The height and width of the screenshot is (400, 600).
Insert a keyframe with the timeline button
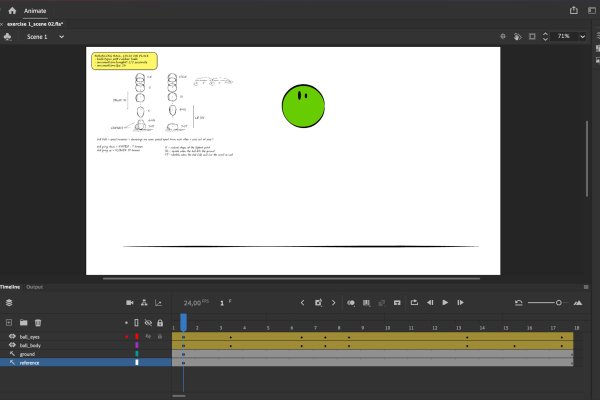(318, 303)
